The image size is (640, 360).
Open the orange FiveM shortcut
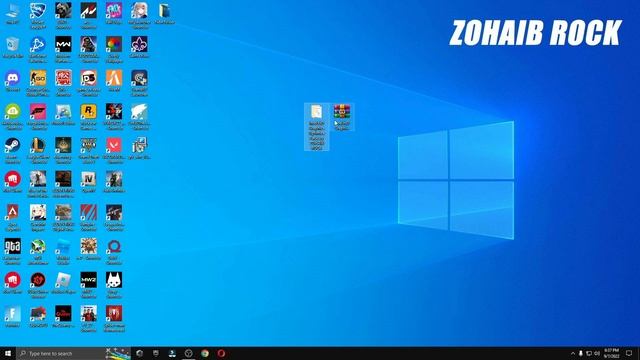click(x=114, y=81)
